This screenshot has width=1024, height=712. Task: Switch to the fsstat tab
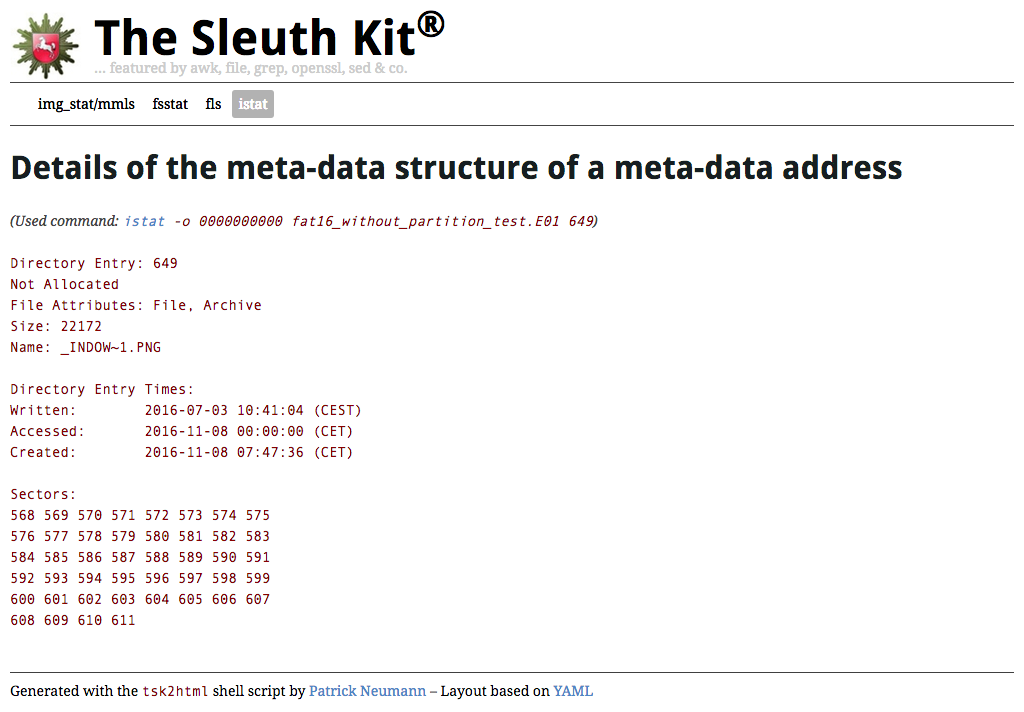click(170, 104)
